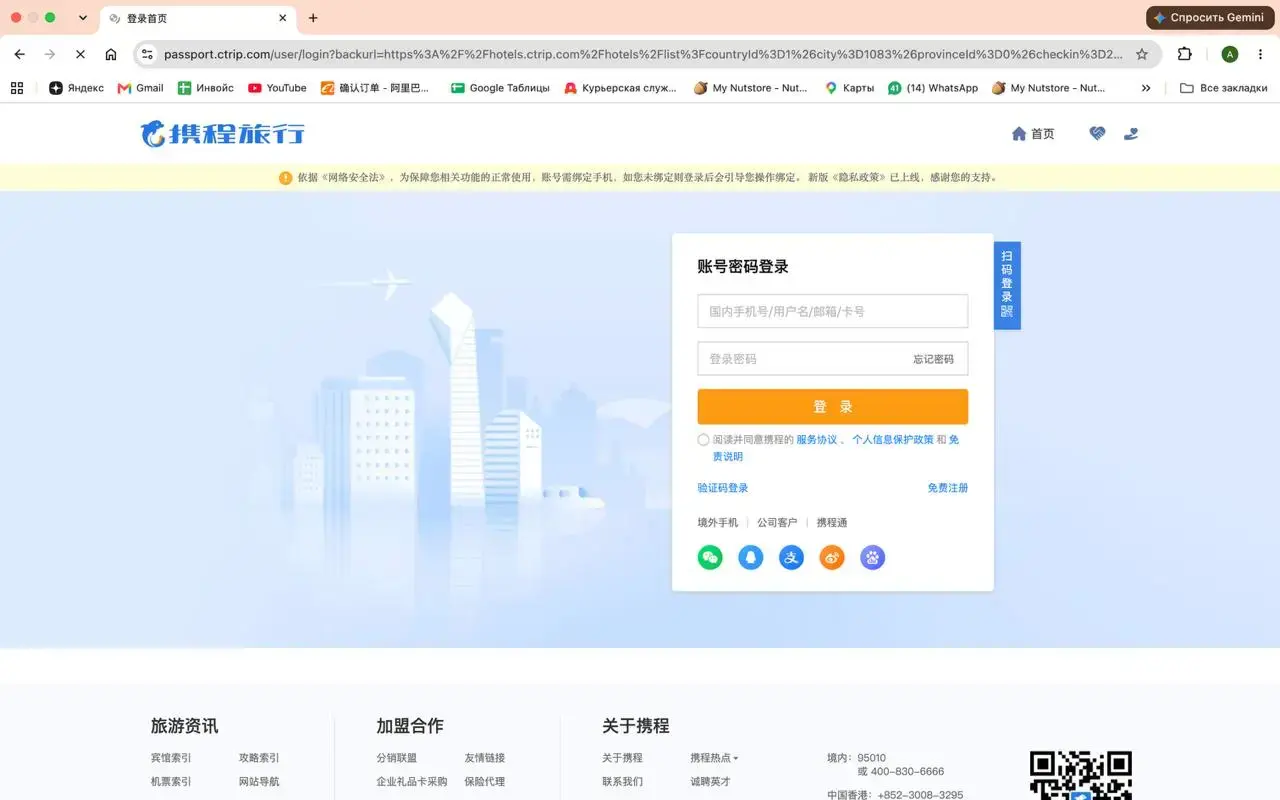Click 免费注册 free registration link

[947, 488]
